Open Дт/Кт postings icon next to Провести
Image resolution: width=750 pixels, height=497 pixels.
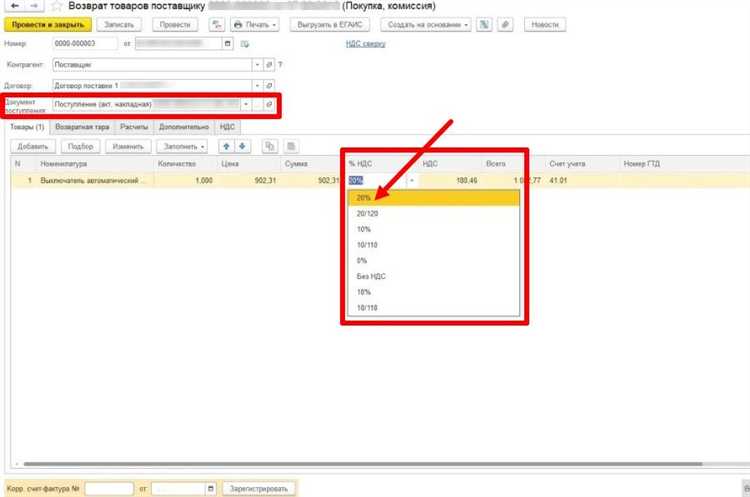(217, 24)
